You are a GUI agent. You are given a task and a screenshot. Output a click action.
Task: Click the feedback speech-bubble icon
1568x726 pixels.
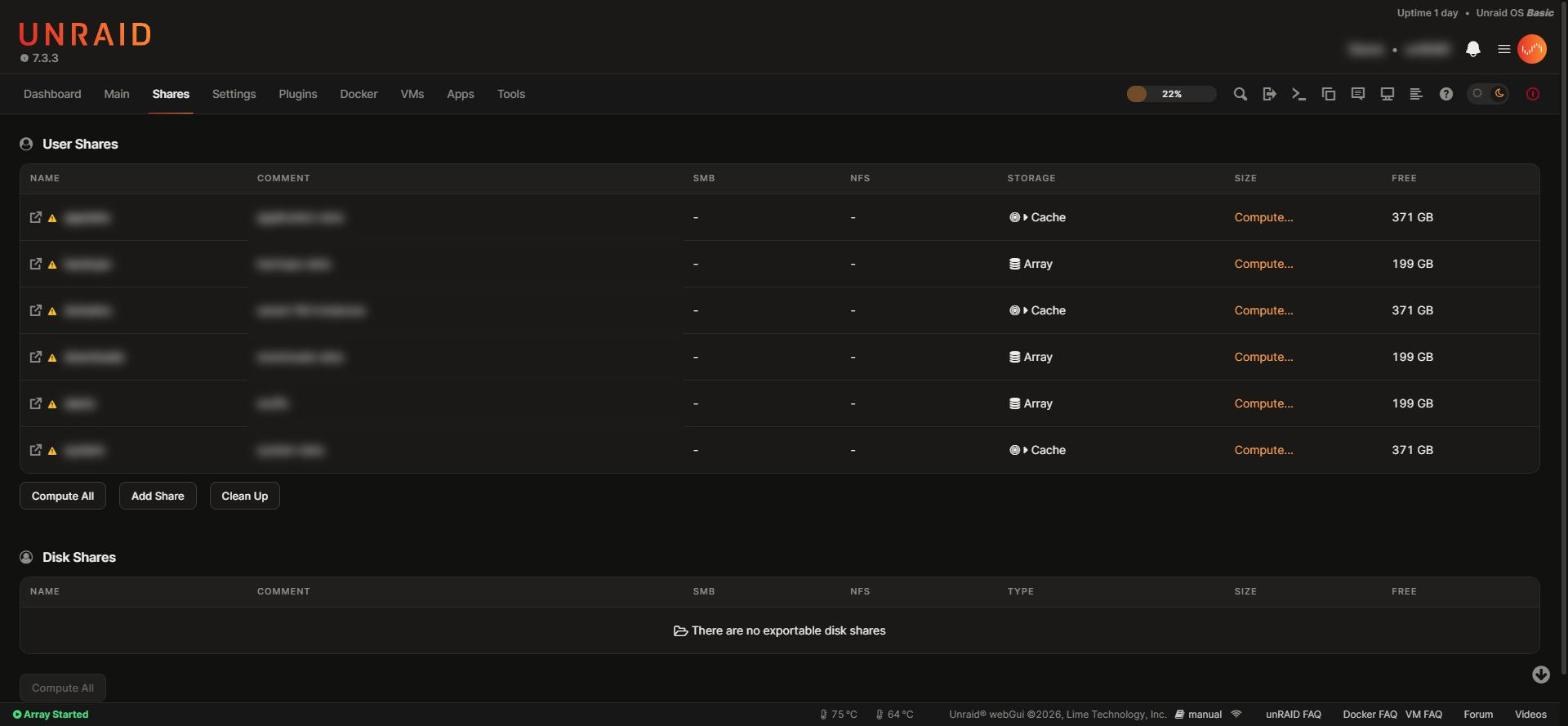tap(1358, 94)
